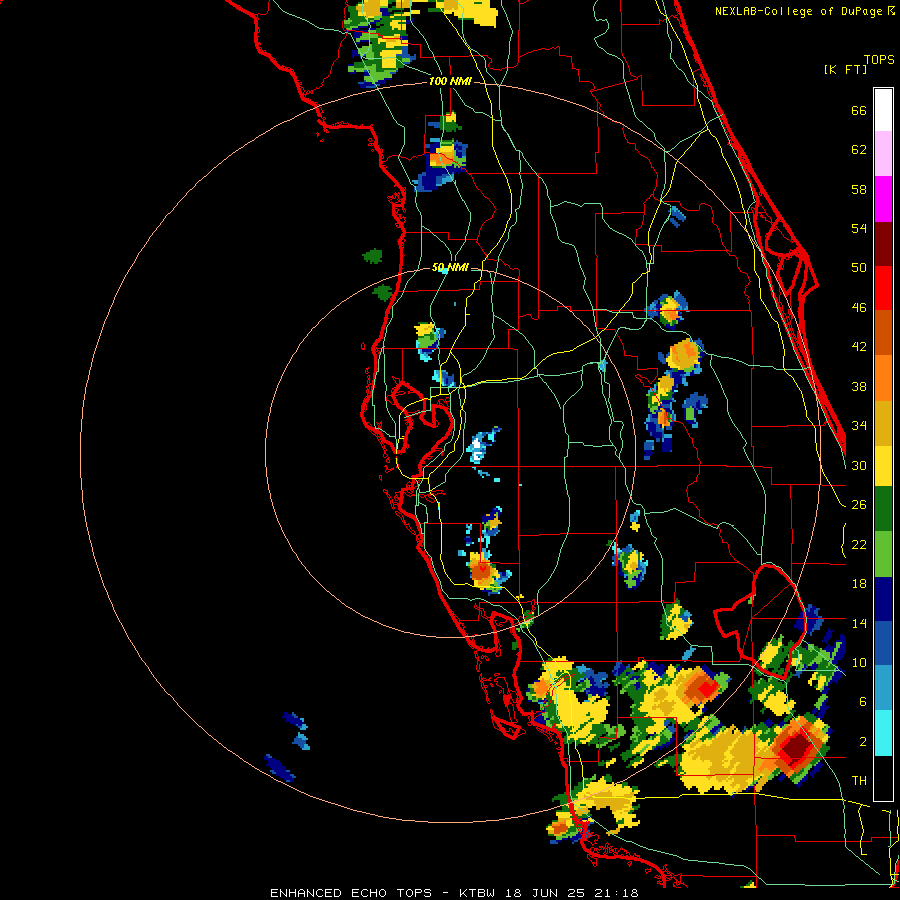Click the 50 NMI range ring label
Viewport: 900px width, 900px height.
(x=450, y=267)
